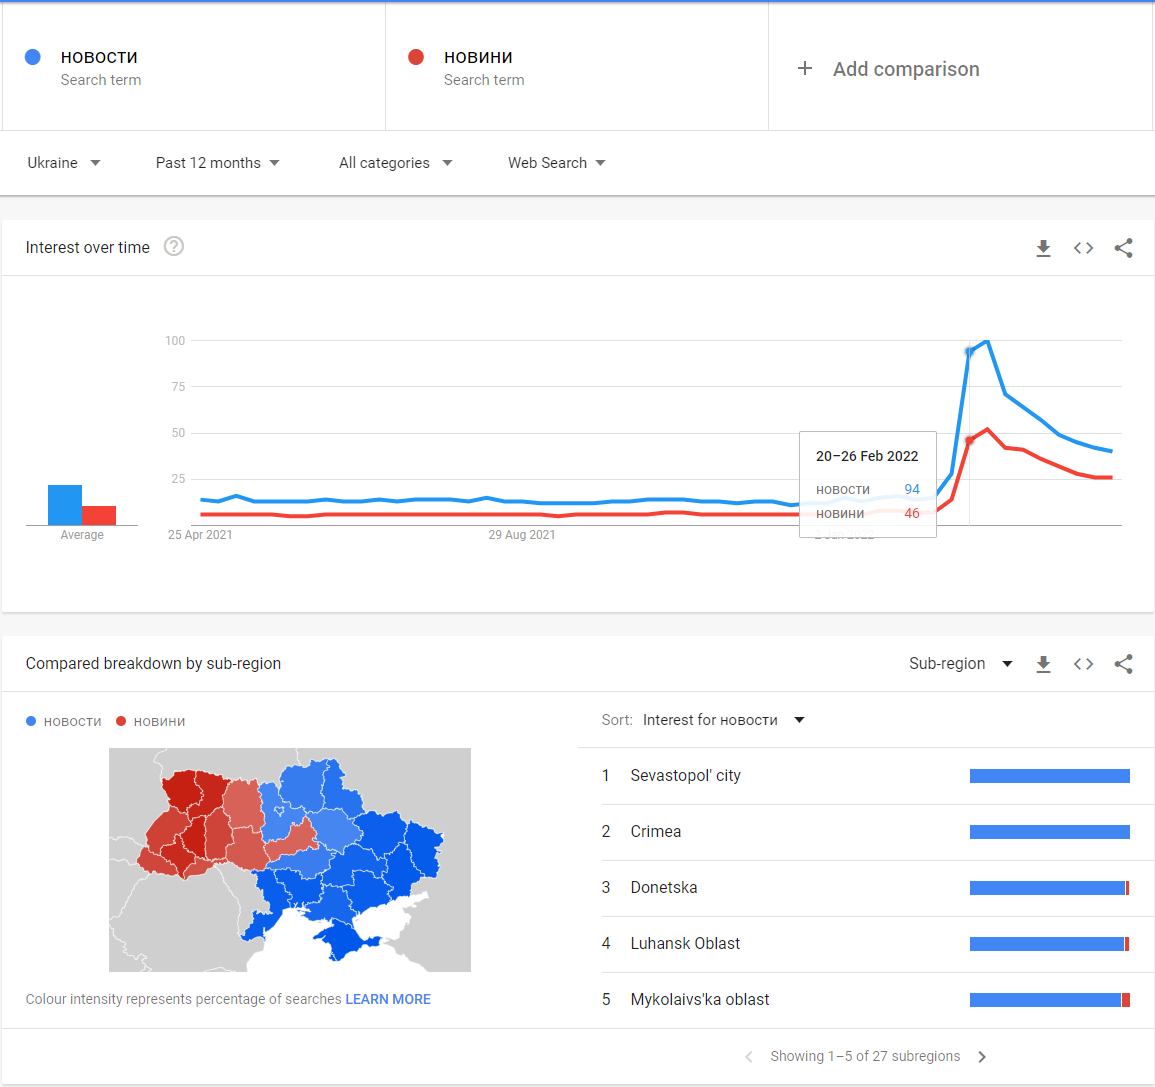The width and height of the screenshot is (1155, 1087).
Task: Embed the Interest over time chart
Action: [x=1083, y=248]
